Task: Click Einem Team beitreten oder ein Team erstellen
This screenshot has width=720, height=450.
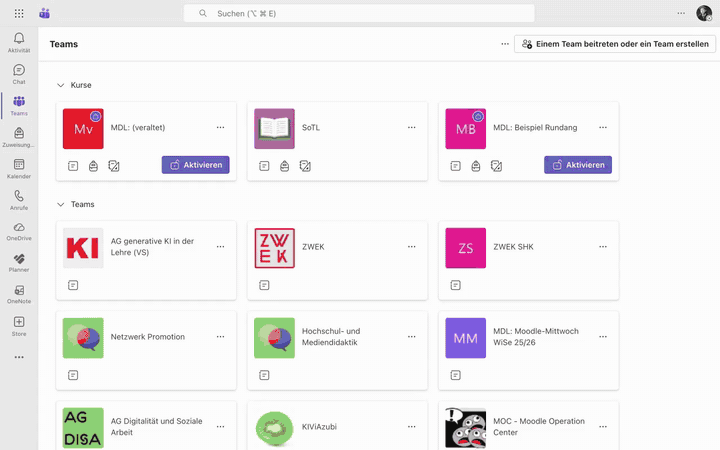Action: click(615, 44)
